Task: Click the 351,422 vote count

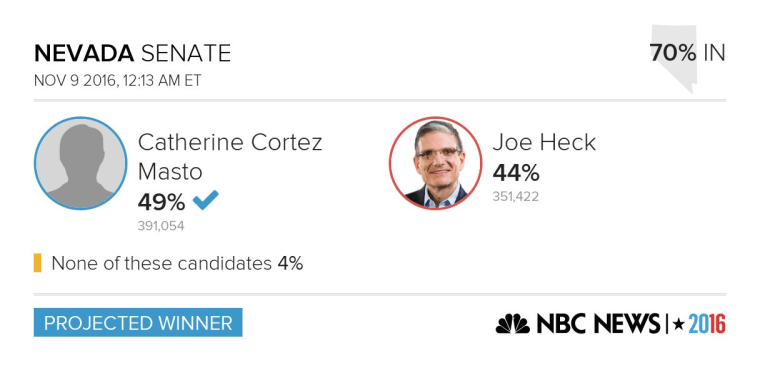Action: coord(516,197)
